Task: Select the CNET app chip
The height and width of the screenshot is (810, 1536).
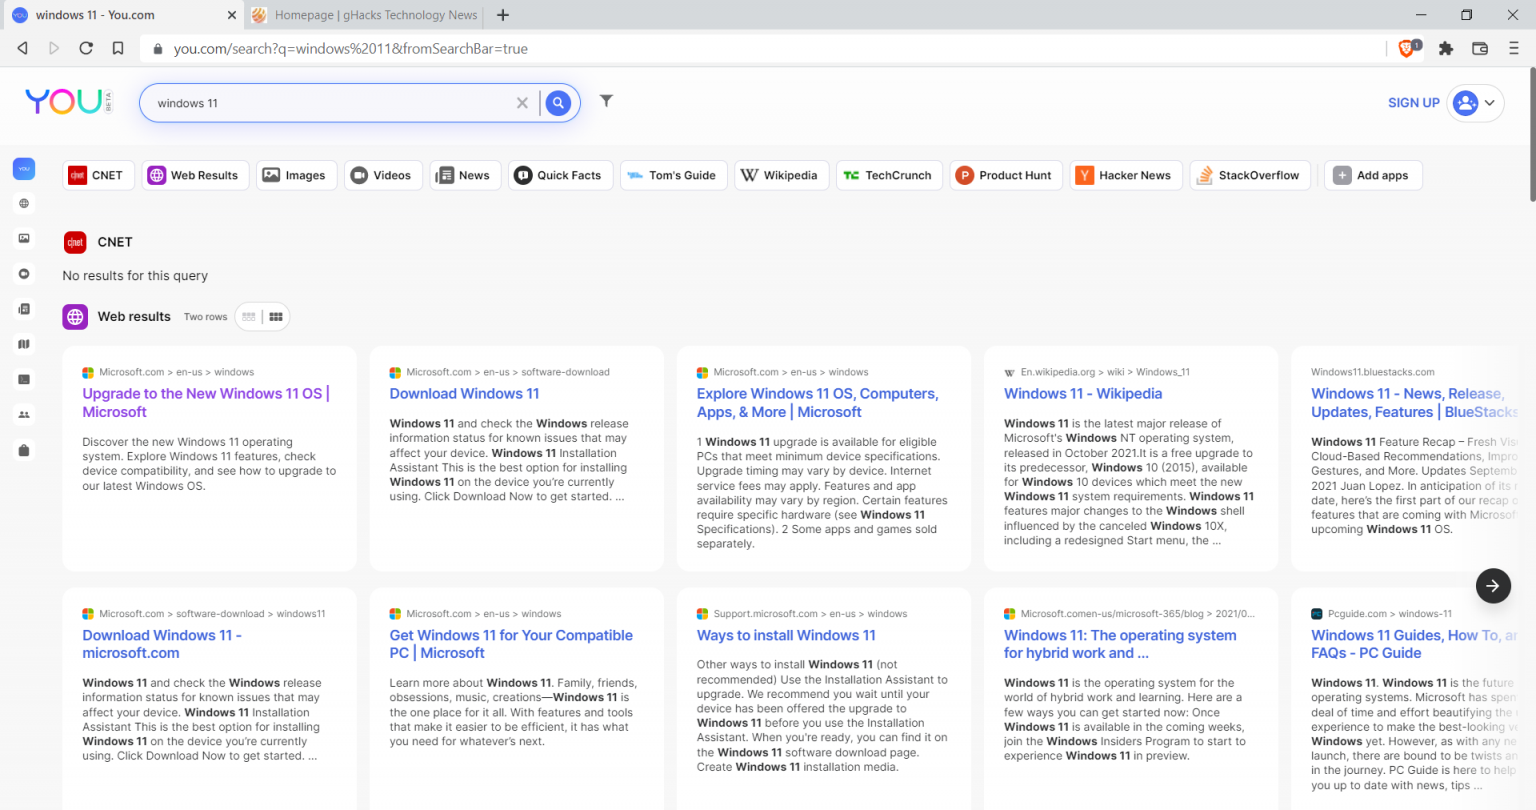Action: pyautogui.click(x=97, y=175)
